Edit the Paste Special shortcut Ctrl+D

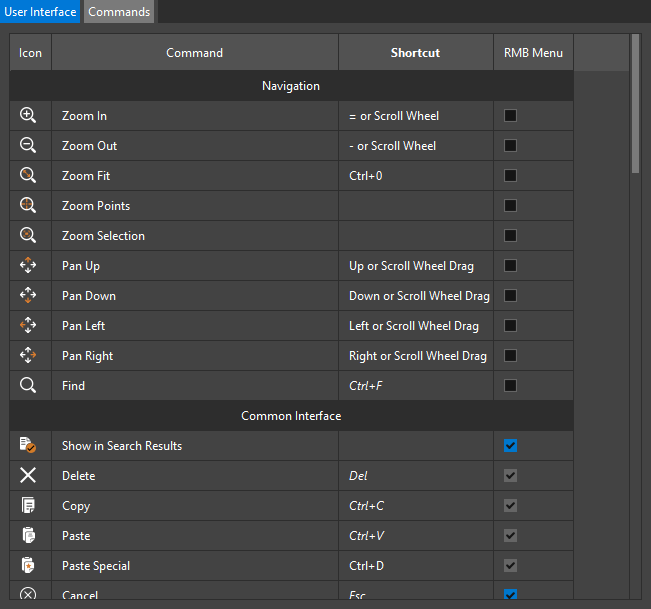click(416, 565)
